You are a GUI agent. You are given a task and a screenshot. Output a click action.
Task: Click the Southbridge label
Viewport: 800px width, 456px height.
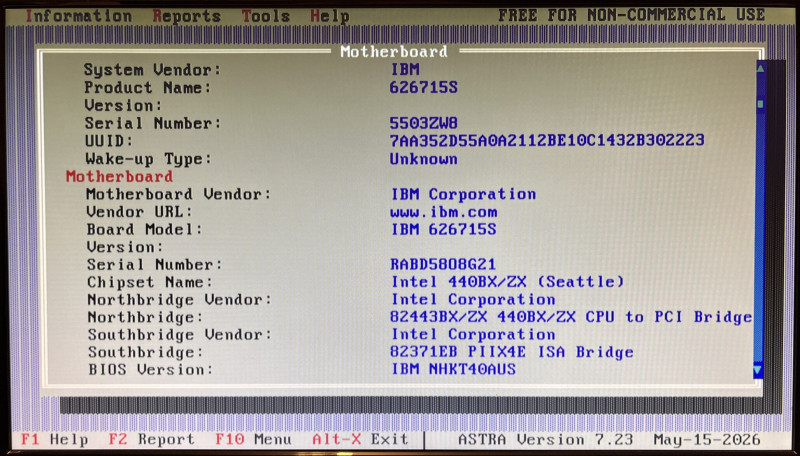coord(145,352)
